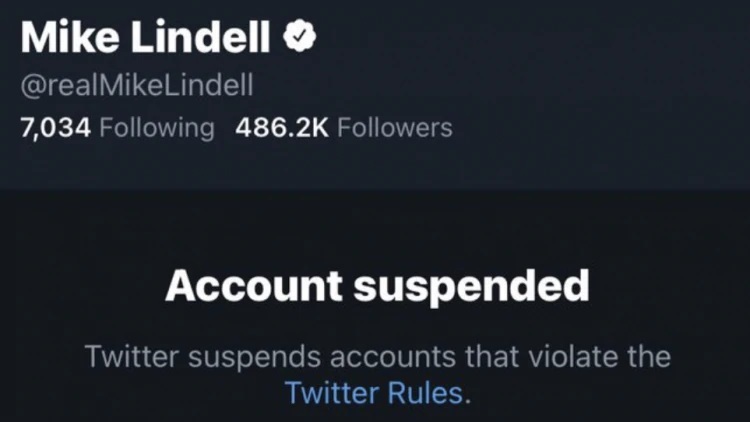Viewport: 750px width, 422px height.
Task: Select the Mike Lindell display name
Action: click(x=145, y=37)
